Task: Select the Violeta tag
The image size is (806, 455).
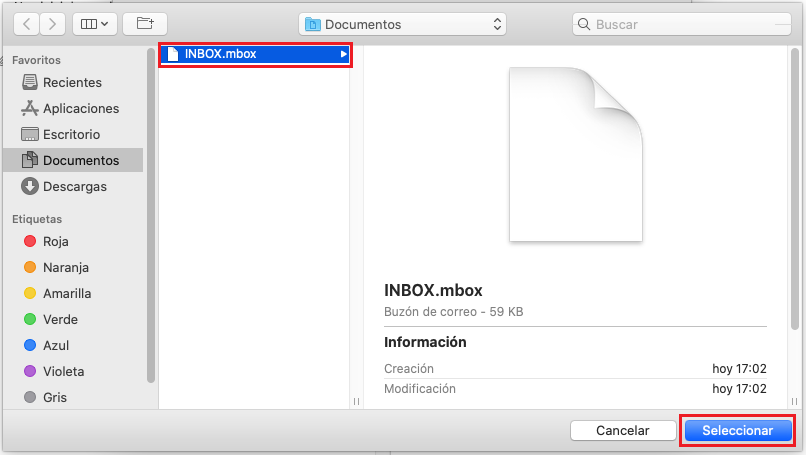Action: coord(63,371)
